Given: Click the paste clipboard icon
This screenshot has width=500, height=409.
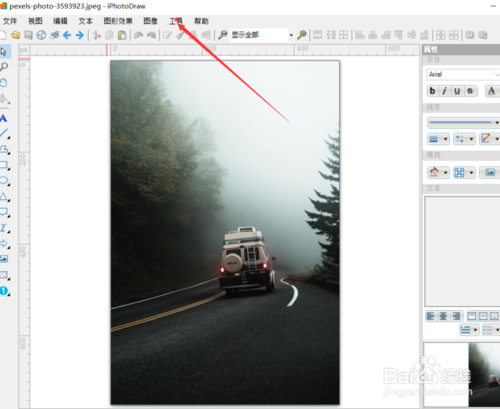Looking at the screenshot, I should pos(122,35).
